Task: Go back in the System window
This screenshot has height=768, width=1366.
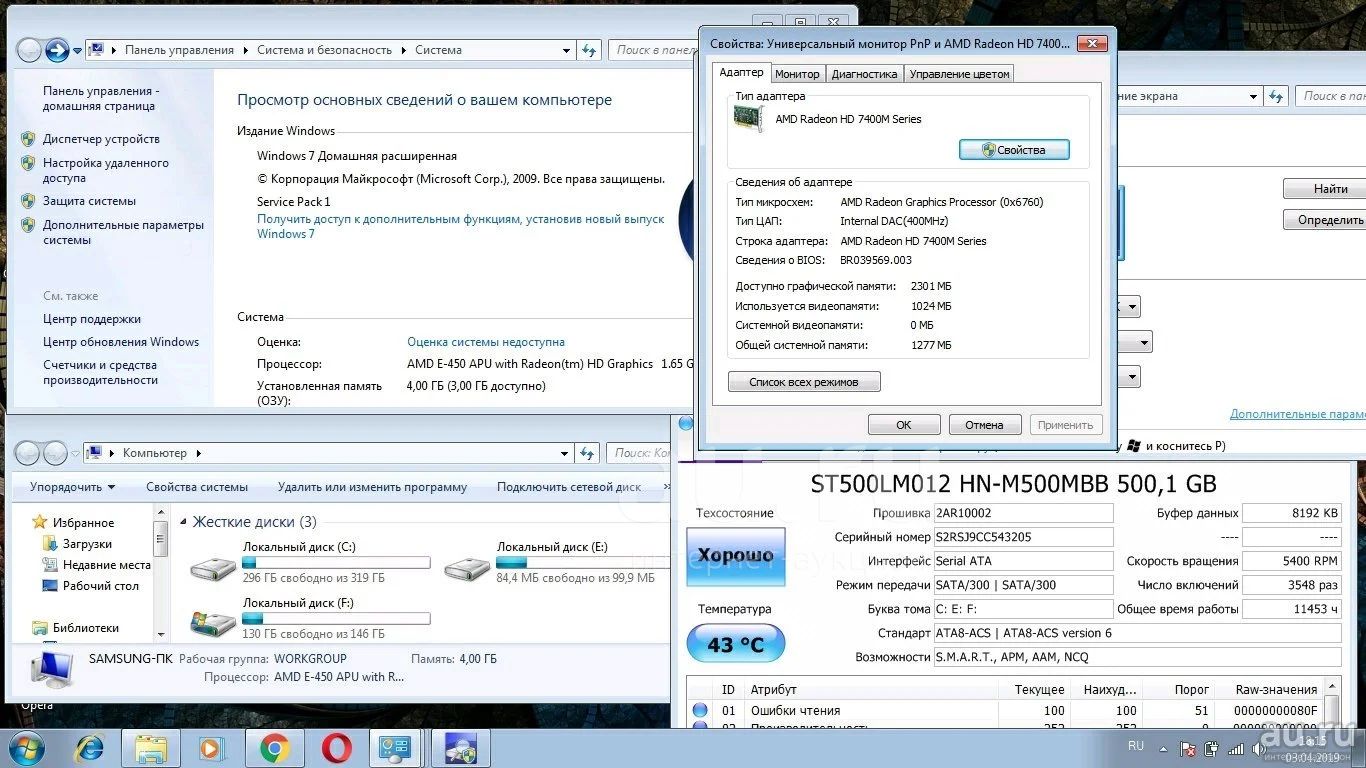Action: pos(30,49)
